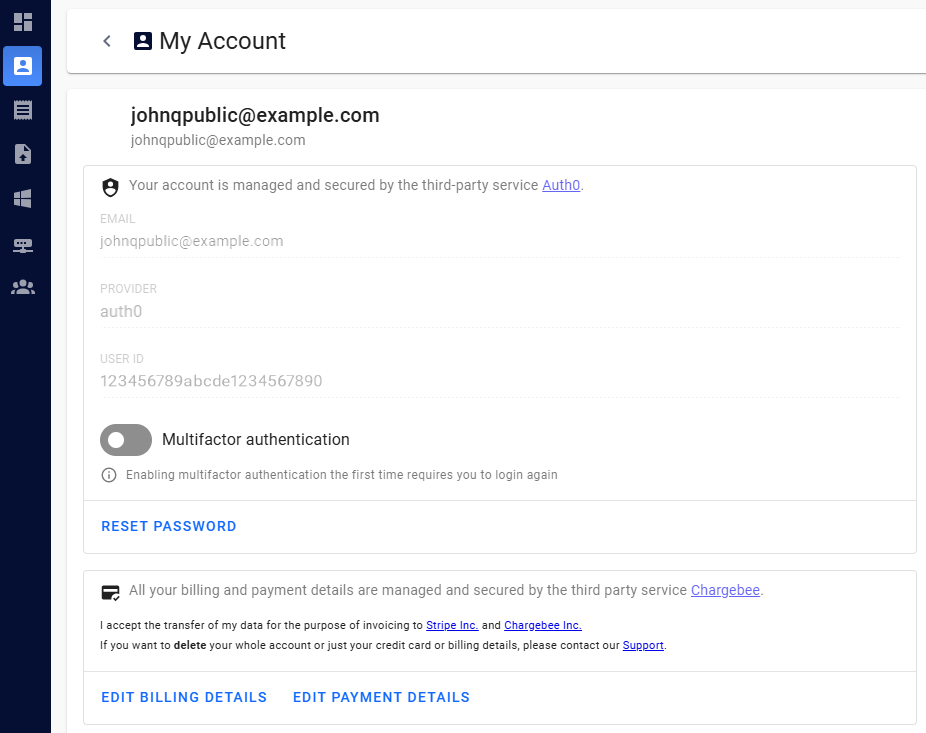This screenshot has width=926, height=733.
Task: Open Edit Billing Details
Action: [184, 697]
